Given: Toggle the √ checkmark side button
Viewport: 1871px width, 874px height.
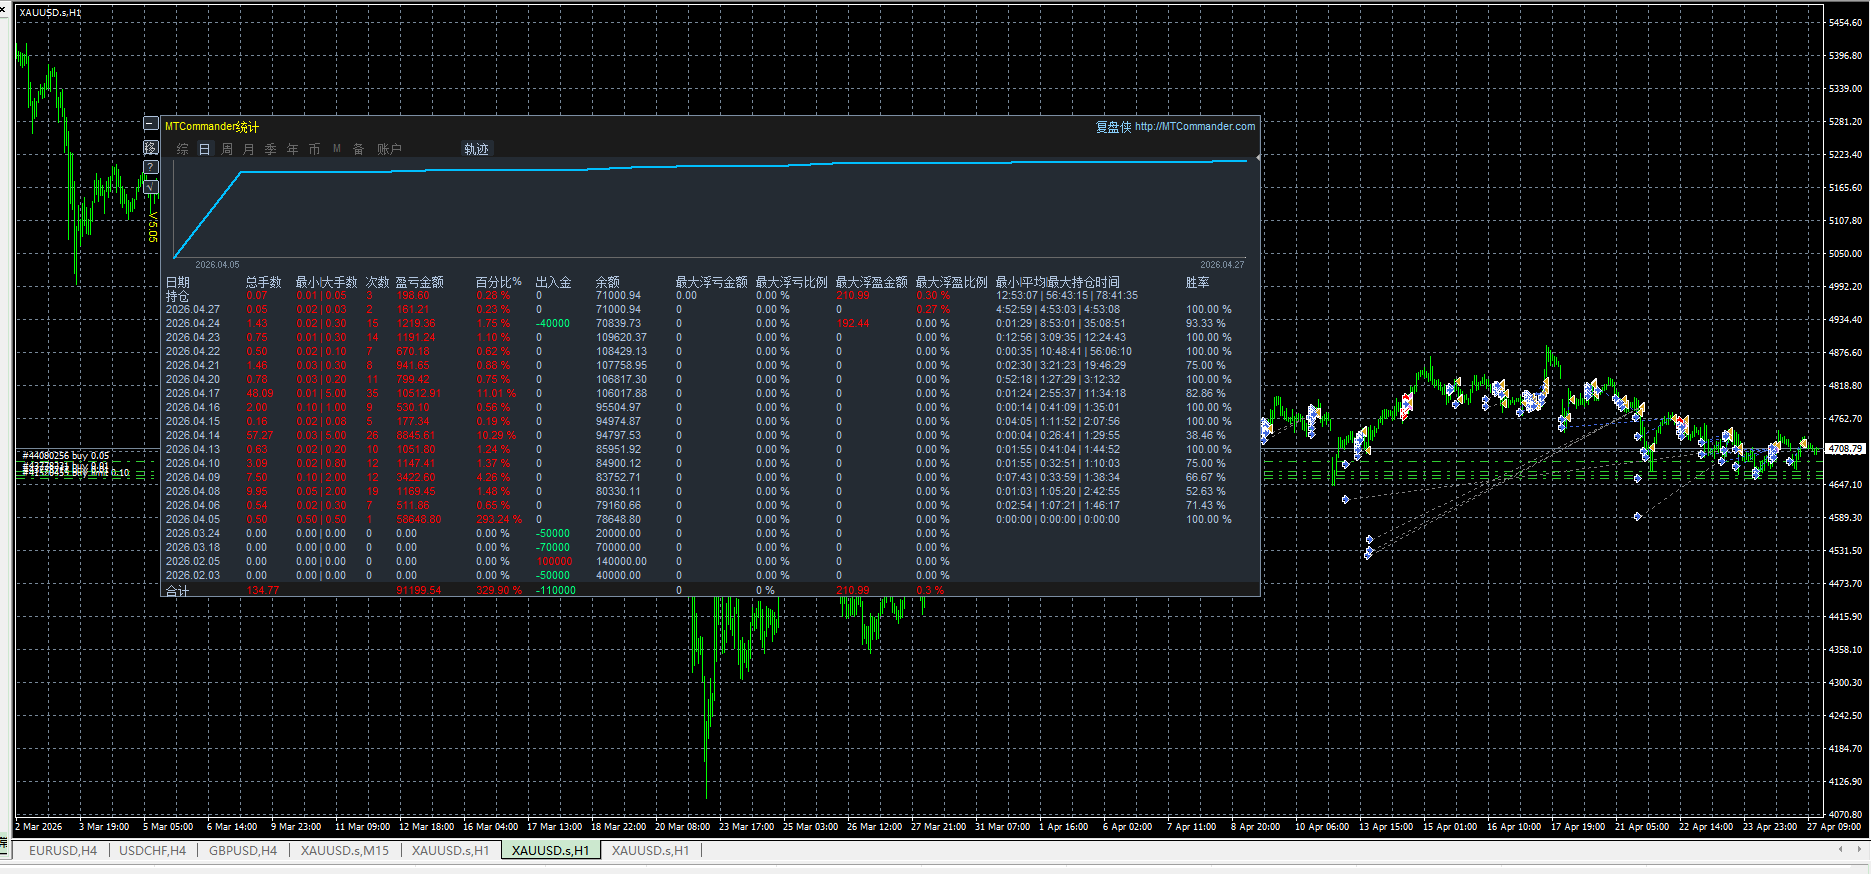Looking at the screenshot, I should click(x=151, y=187).
